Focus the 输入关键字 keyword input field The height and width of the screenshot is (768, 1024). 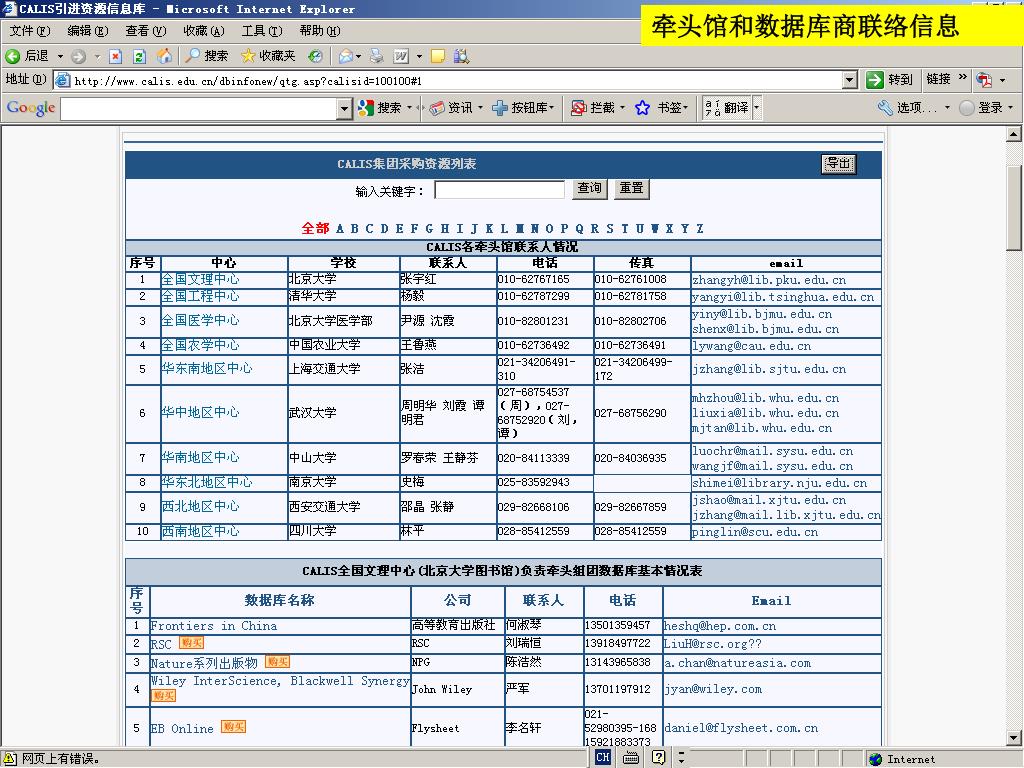tap(500, 190)
